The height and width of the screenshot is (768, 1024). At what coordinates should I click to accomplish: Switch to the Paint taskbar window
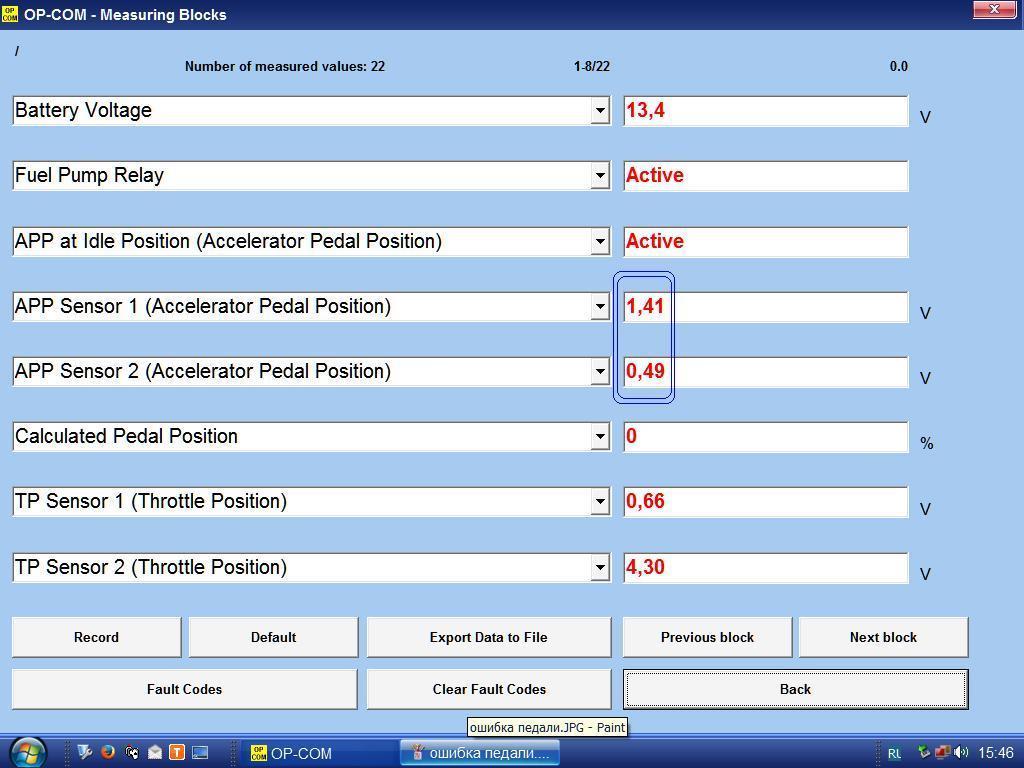tap(479, 753)
